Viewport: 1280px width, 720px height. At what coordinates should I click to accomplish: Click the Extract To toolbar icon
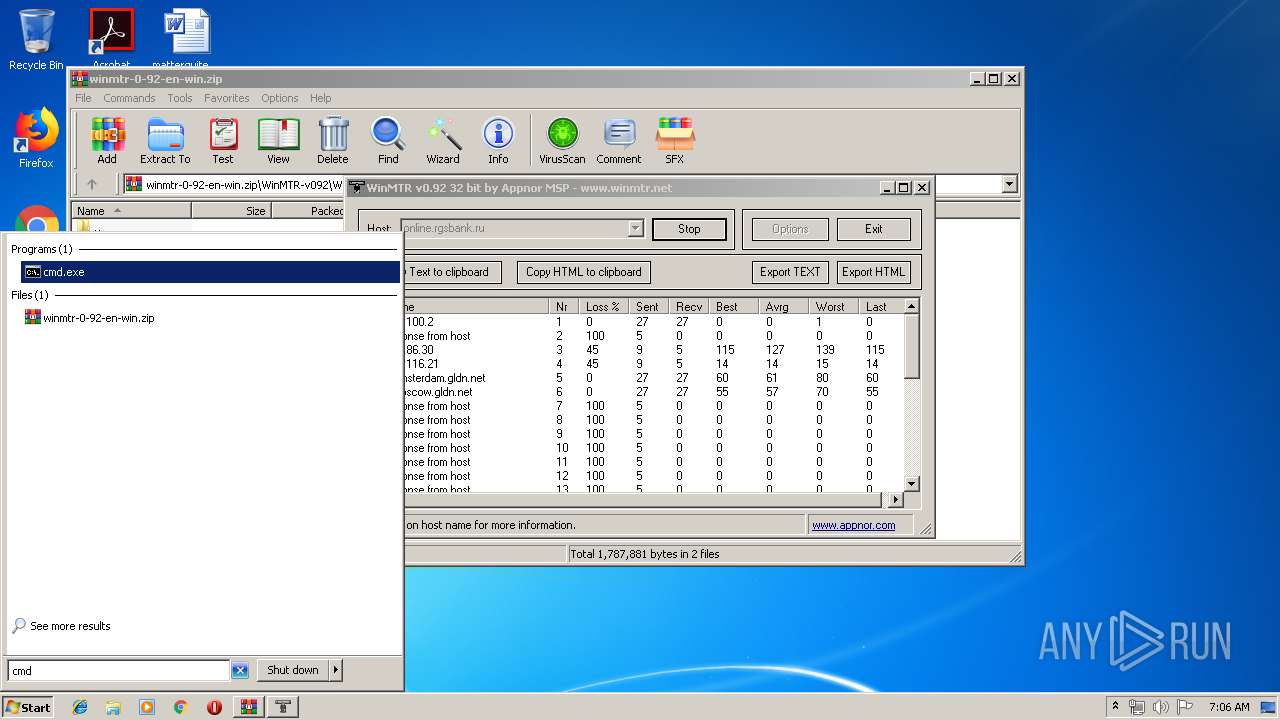[165, 141]
